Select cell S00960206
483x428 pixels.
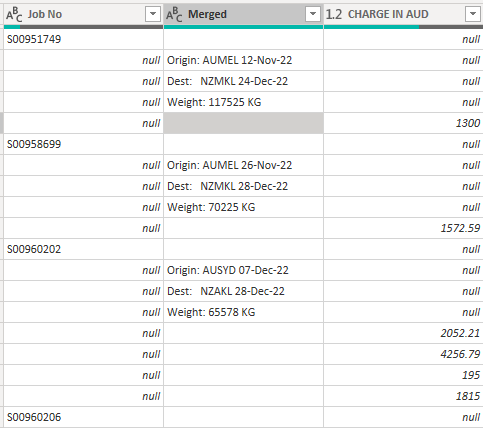(x=83, y=417)
